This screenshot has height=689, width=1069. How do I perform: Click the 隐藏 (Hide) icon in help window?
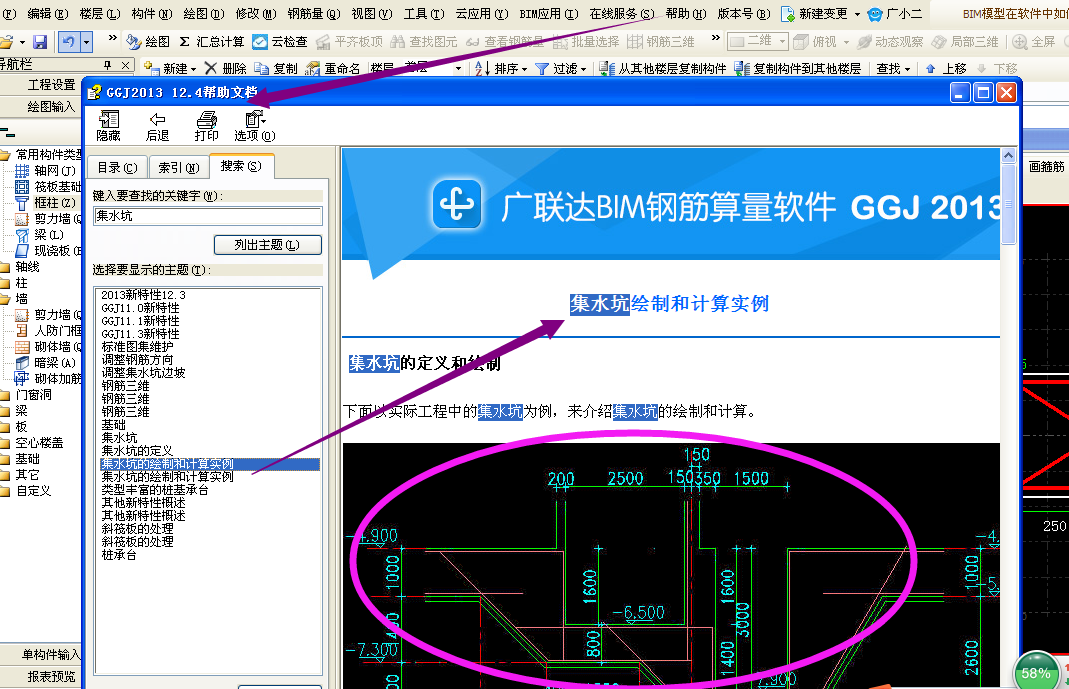click(x=108, y=126)
